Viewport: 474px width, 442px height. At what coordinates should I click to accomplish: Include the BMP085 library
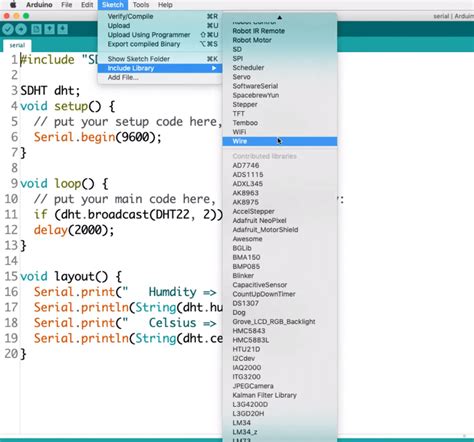coord(280,267)
